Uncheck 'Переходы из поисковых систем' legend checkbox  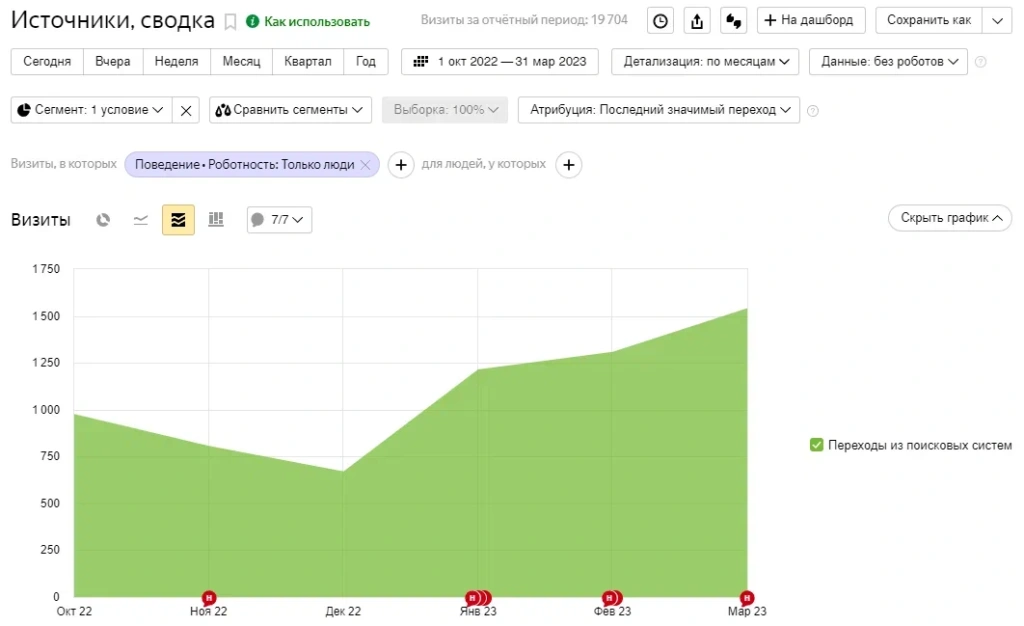coord(816,445)
